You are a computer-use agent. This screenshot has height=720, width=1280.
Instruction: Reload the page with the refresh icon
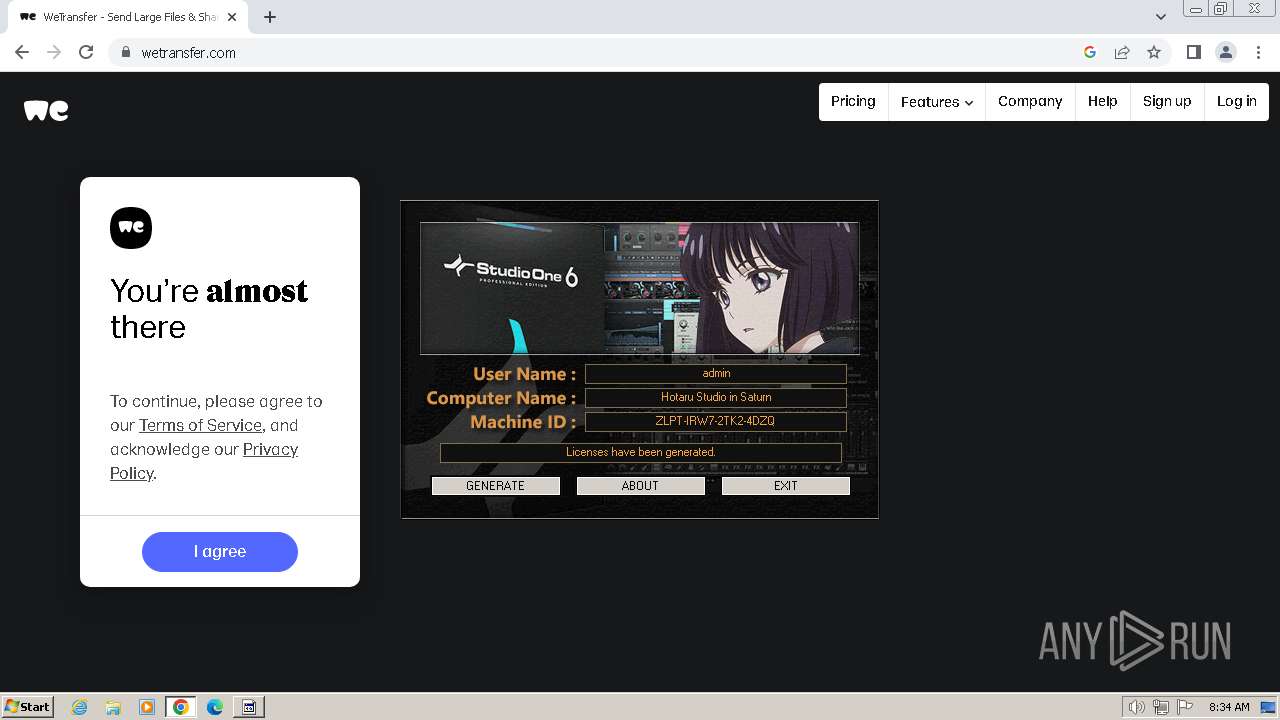(x=86, y=52)
